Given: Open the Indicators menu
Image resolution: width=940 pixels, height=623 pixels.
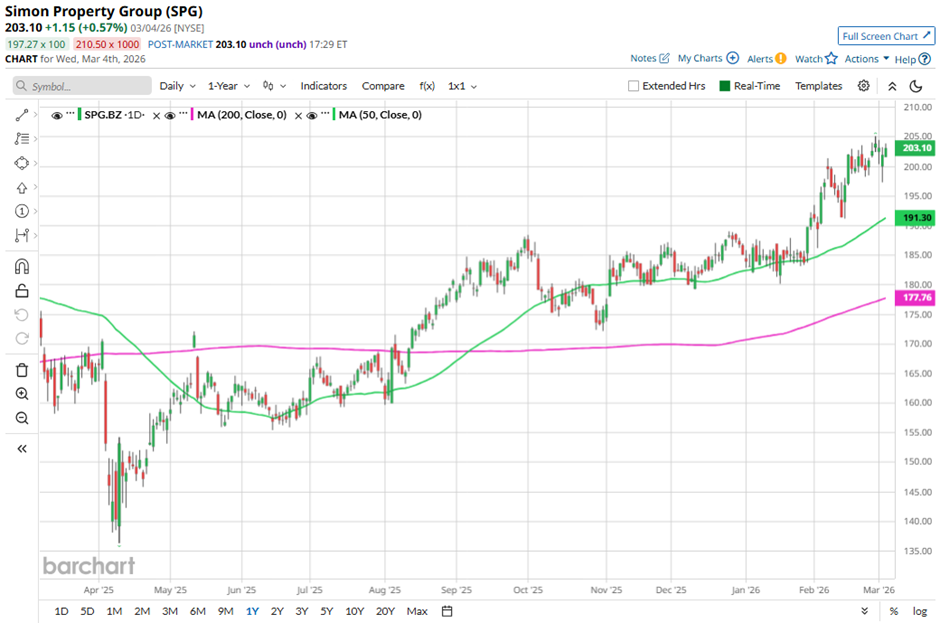Looking at the screenshot, I should point(323,86).
